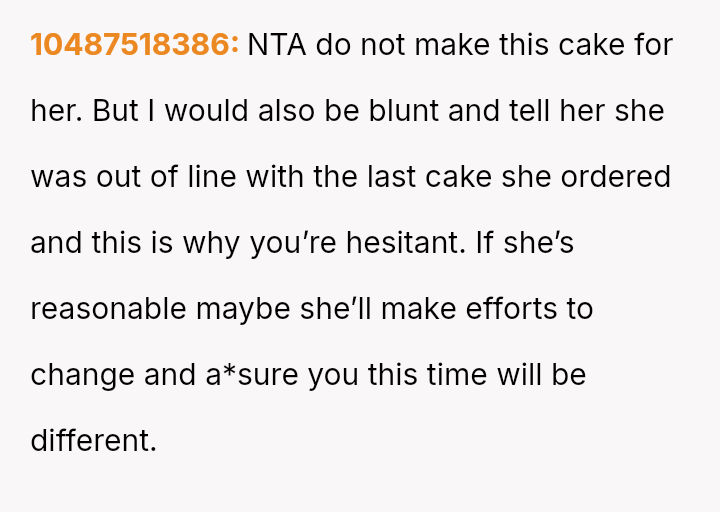Click the word "time" in the comment
This screenshot has height=512, width=720.
tap(470, 375)
